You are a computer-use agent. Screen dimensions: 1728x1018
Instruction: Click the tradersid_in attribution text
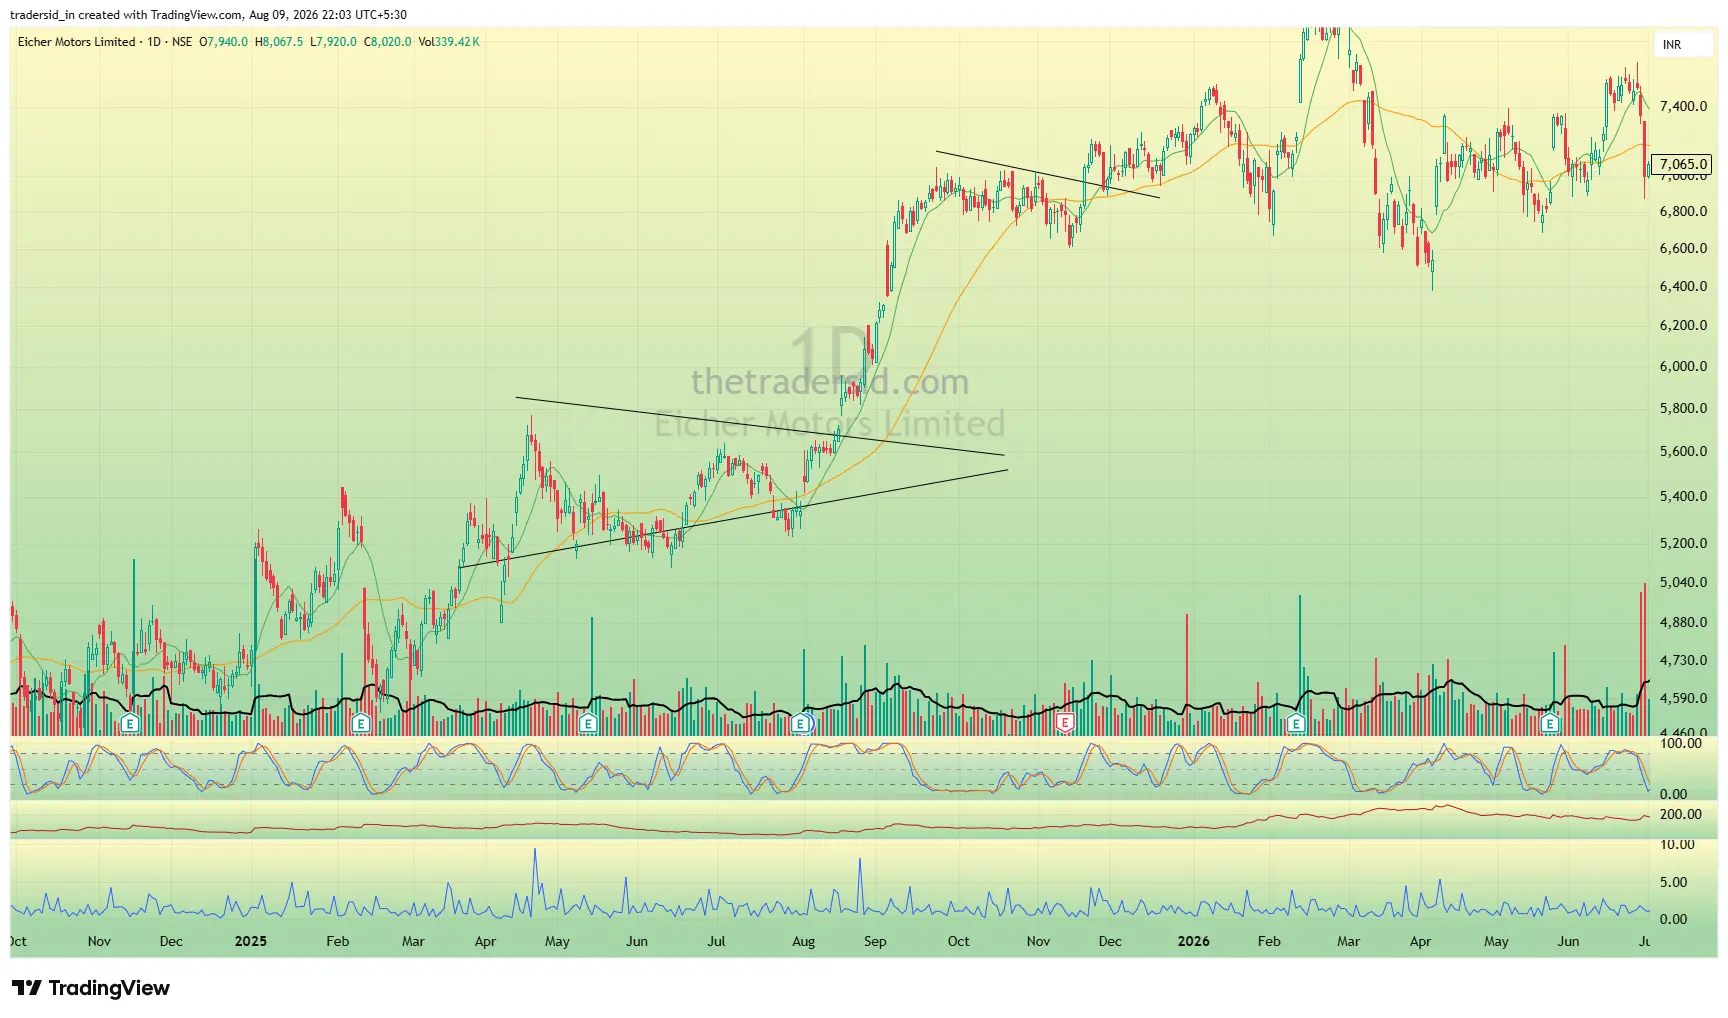(x=42, y=15)
